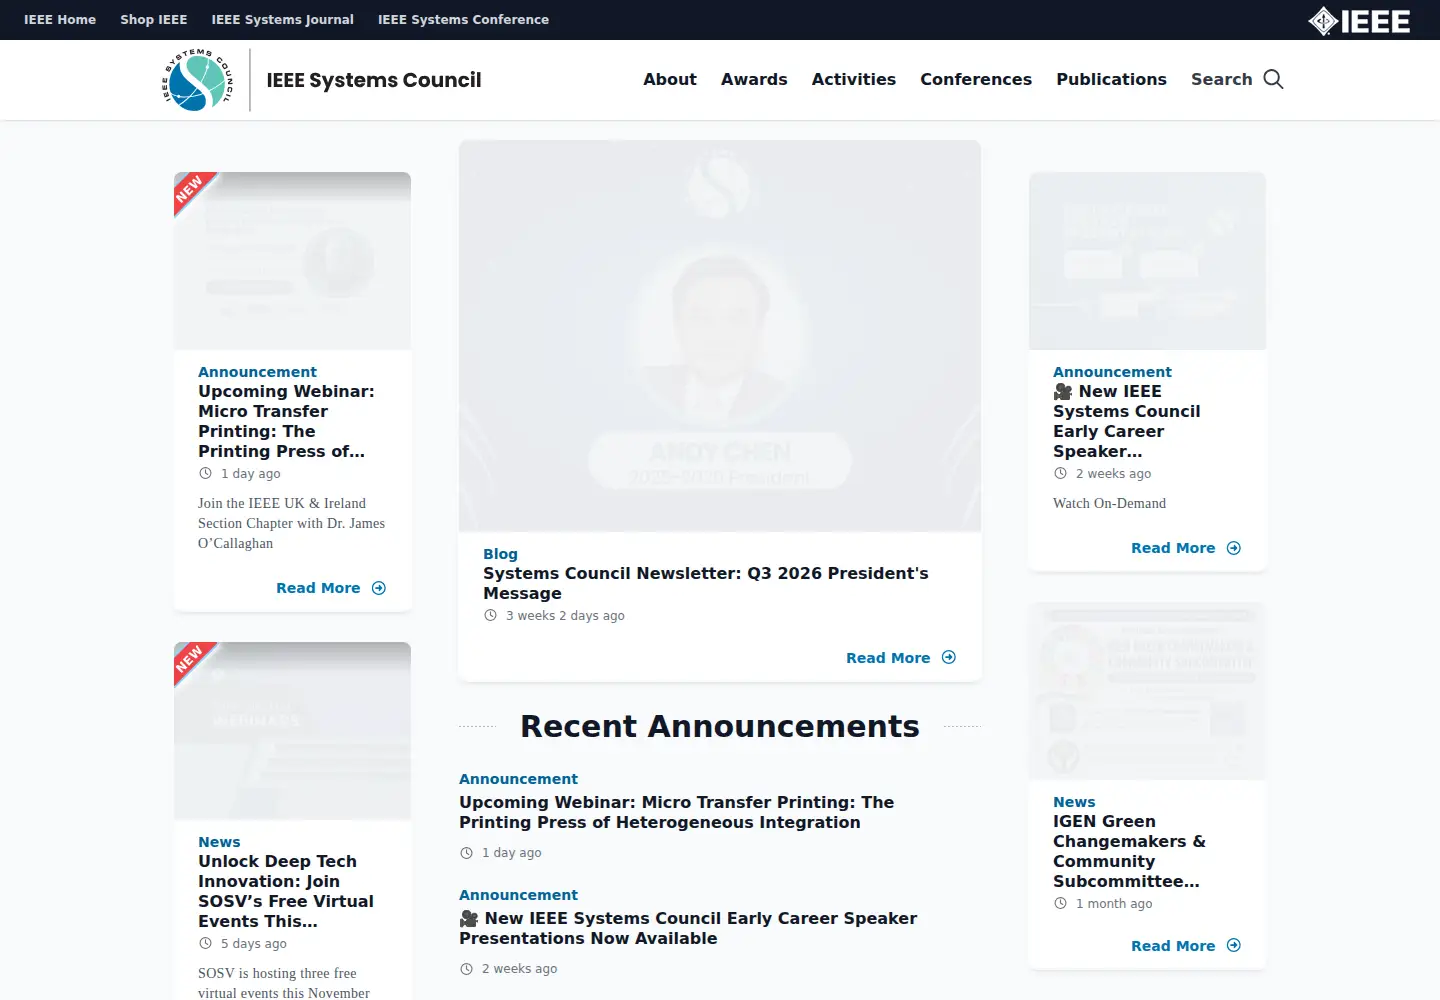
Task: Open the IEEE Systems Council round logo
Action: point(198,80)
